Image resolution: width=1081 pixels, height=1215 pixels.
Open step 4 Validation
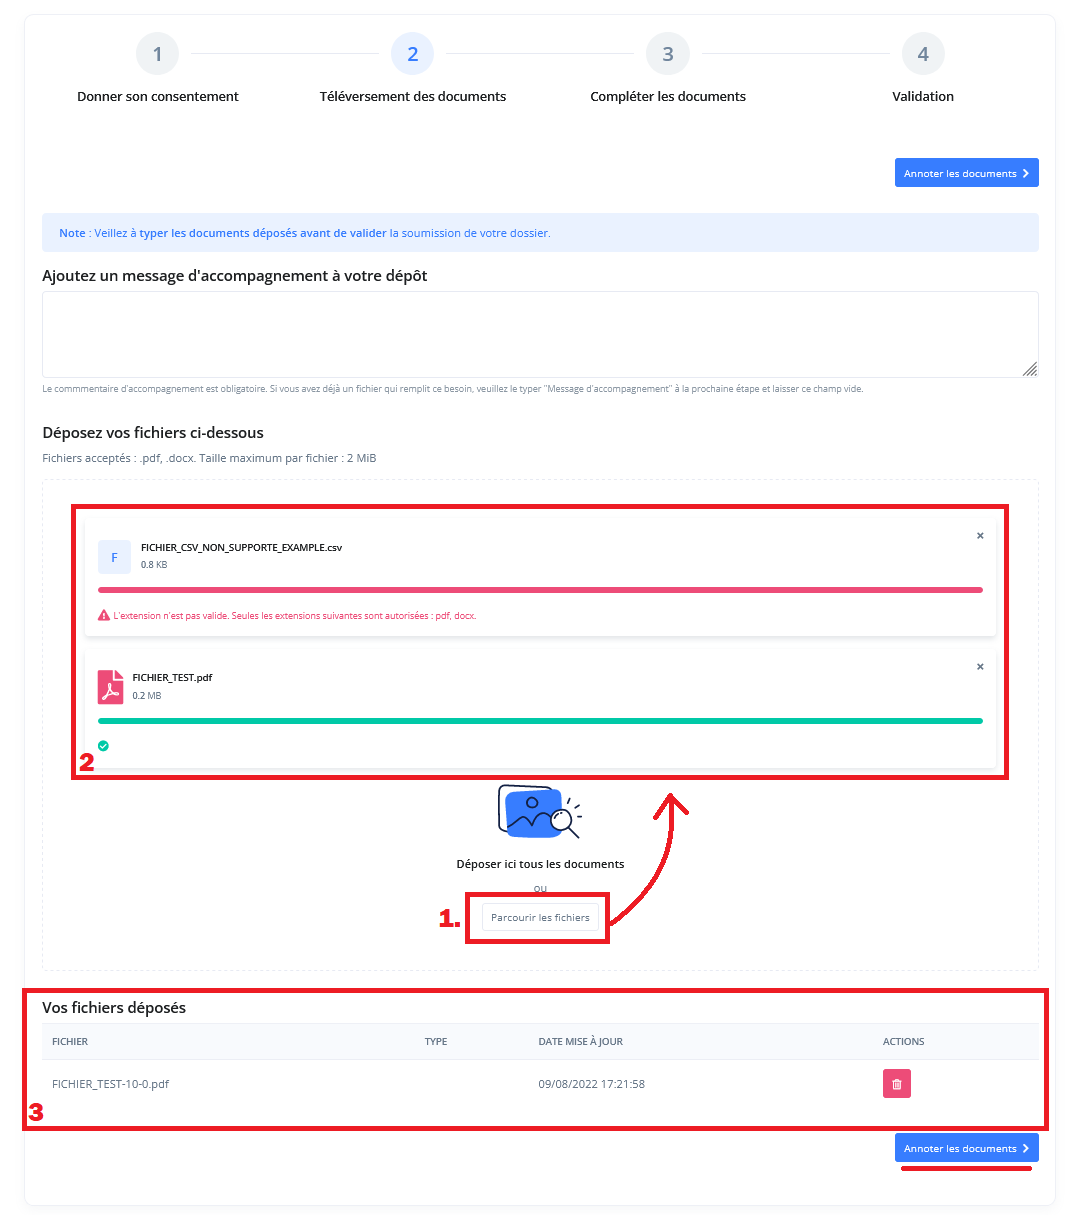click(x=922, y=54)
